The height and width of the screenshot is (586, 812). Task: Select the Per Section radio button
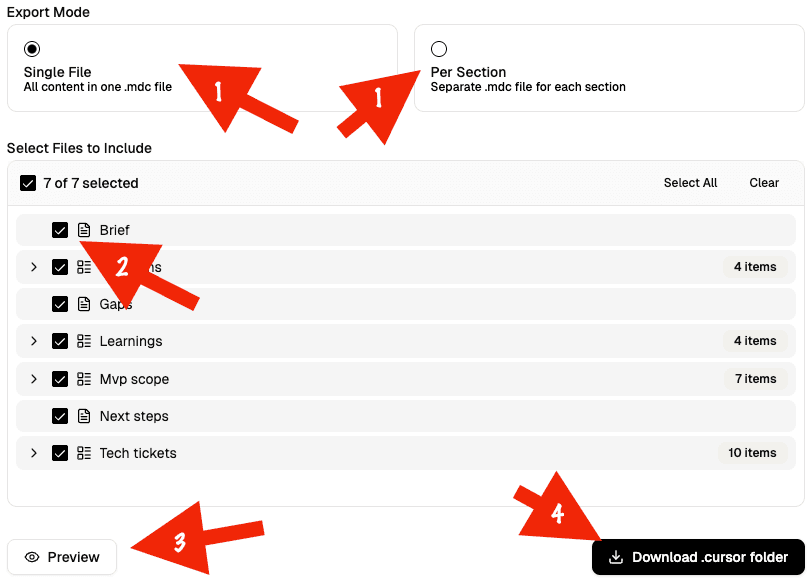coord(437,48)
